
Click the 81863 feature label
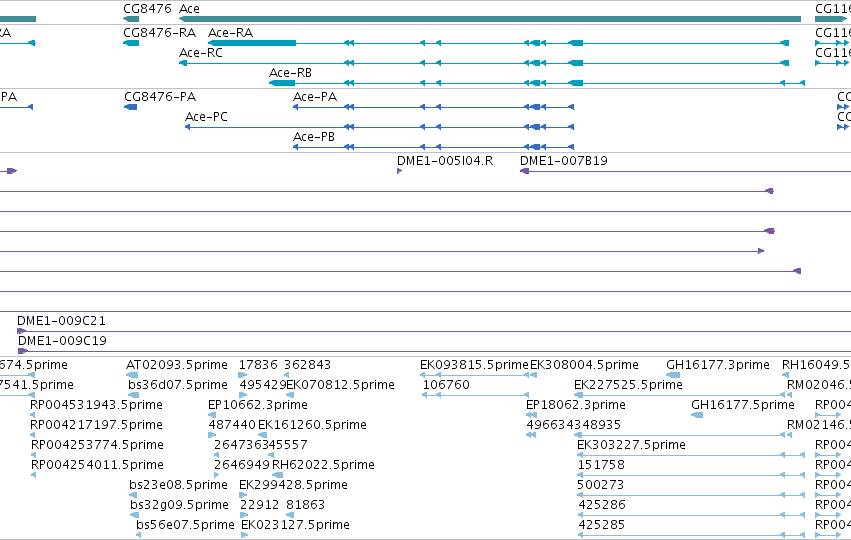306,505
